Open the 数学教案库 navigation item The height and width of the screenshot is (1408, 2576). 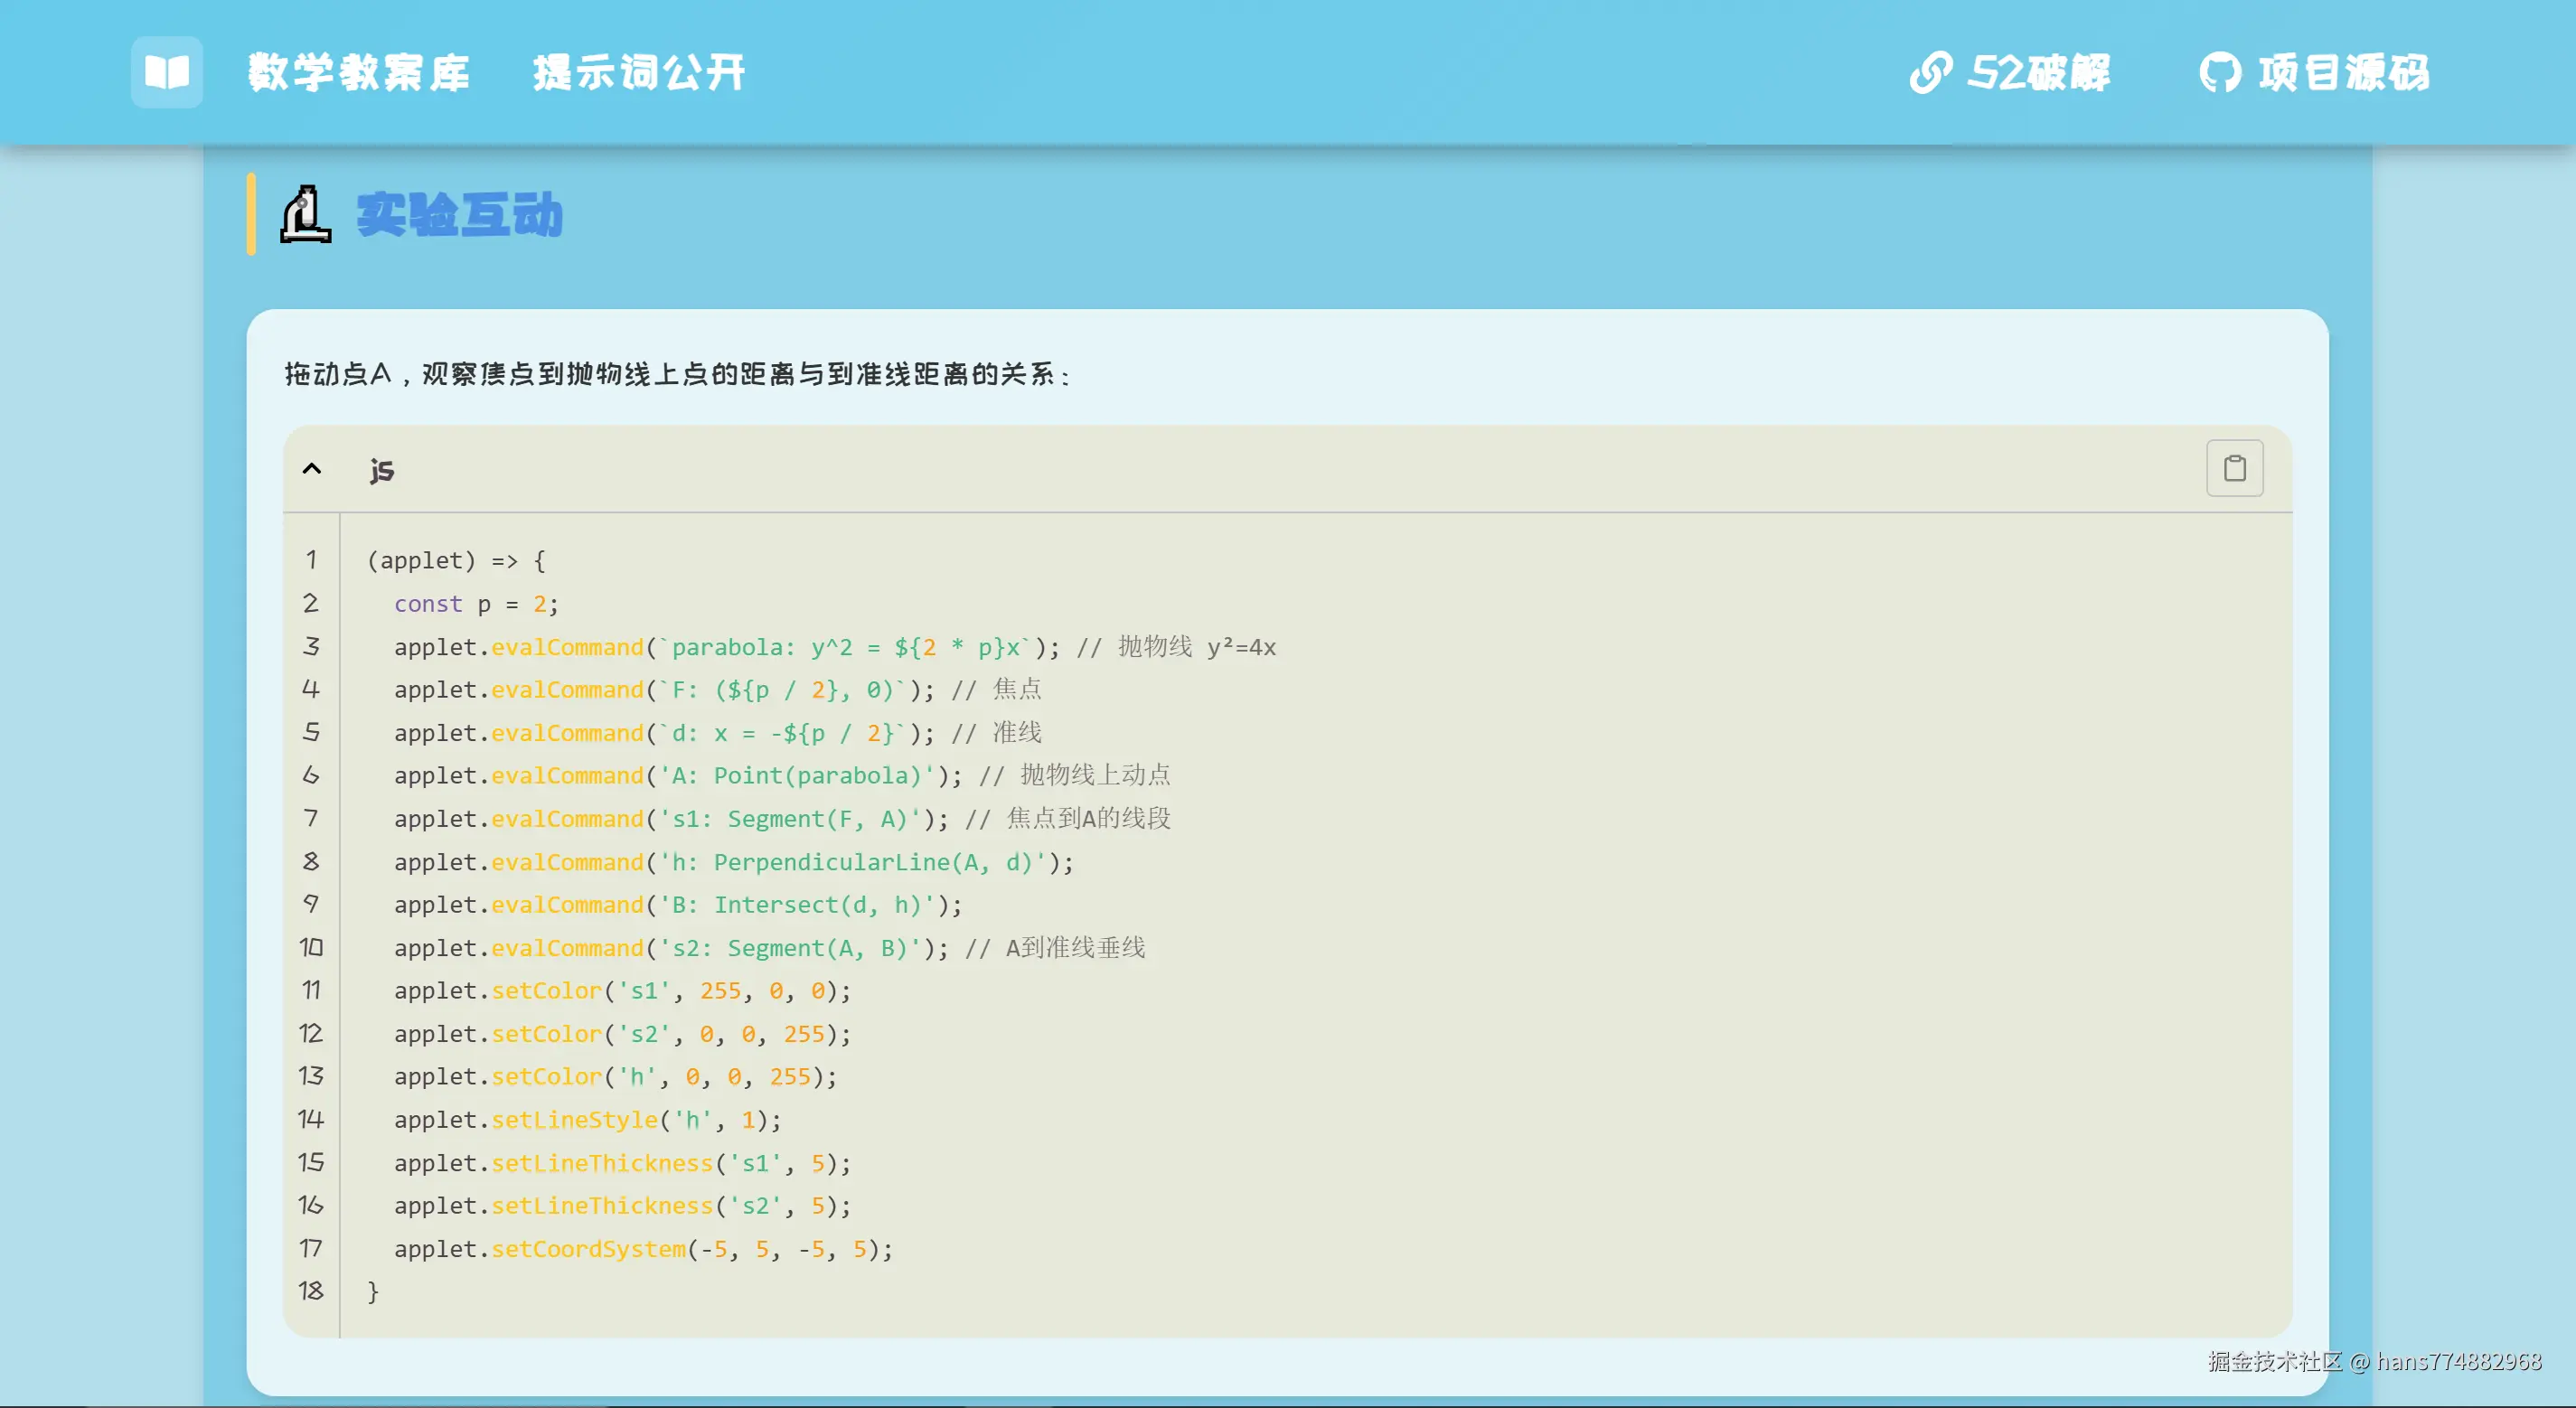358,71
